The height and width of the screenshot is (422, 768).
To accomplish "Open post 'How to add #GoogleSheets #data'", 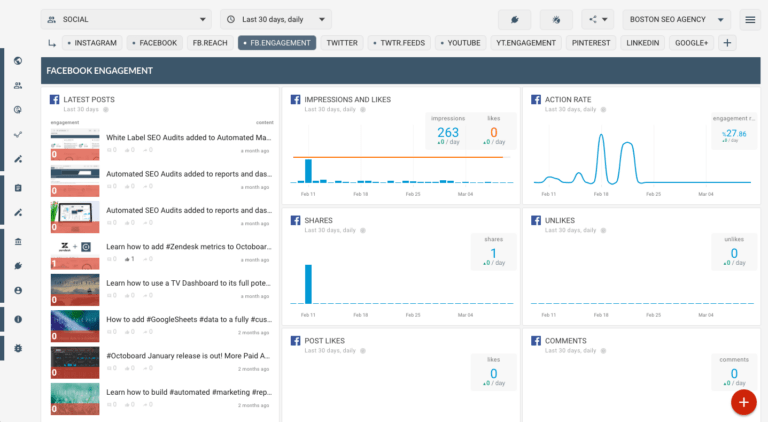I will tap(189, 319).
